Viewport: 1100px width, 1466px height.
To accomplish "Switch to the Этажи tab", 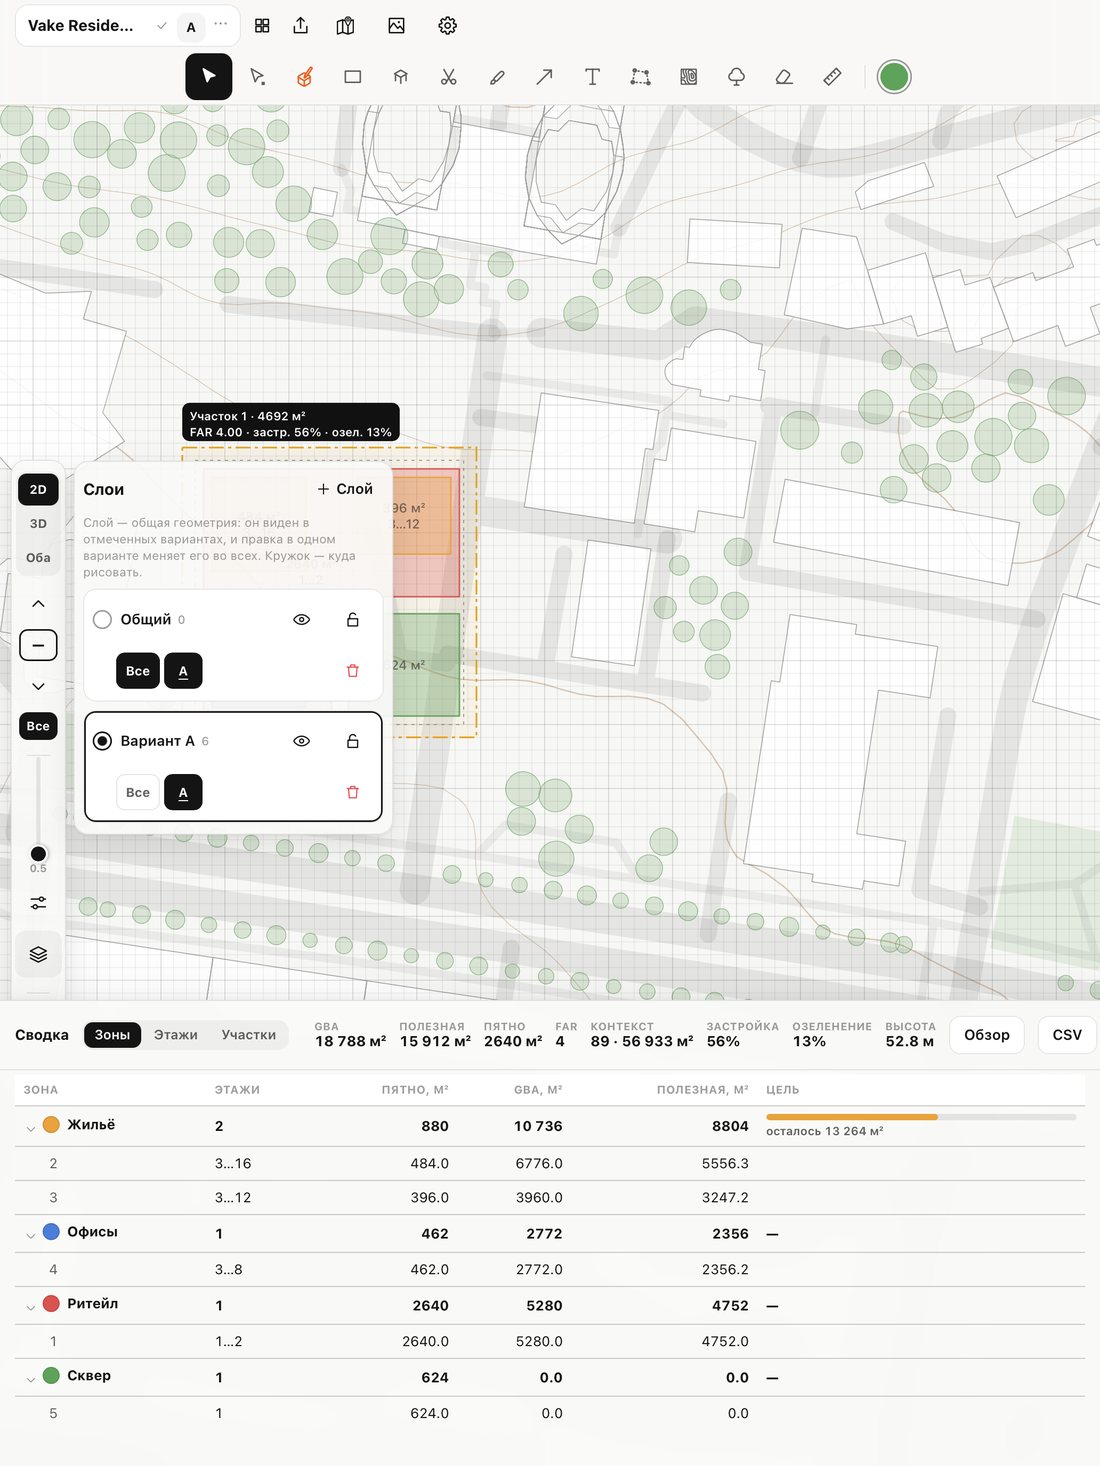I will point(176,1035).
